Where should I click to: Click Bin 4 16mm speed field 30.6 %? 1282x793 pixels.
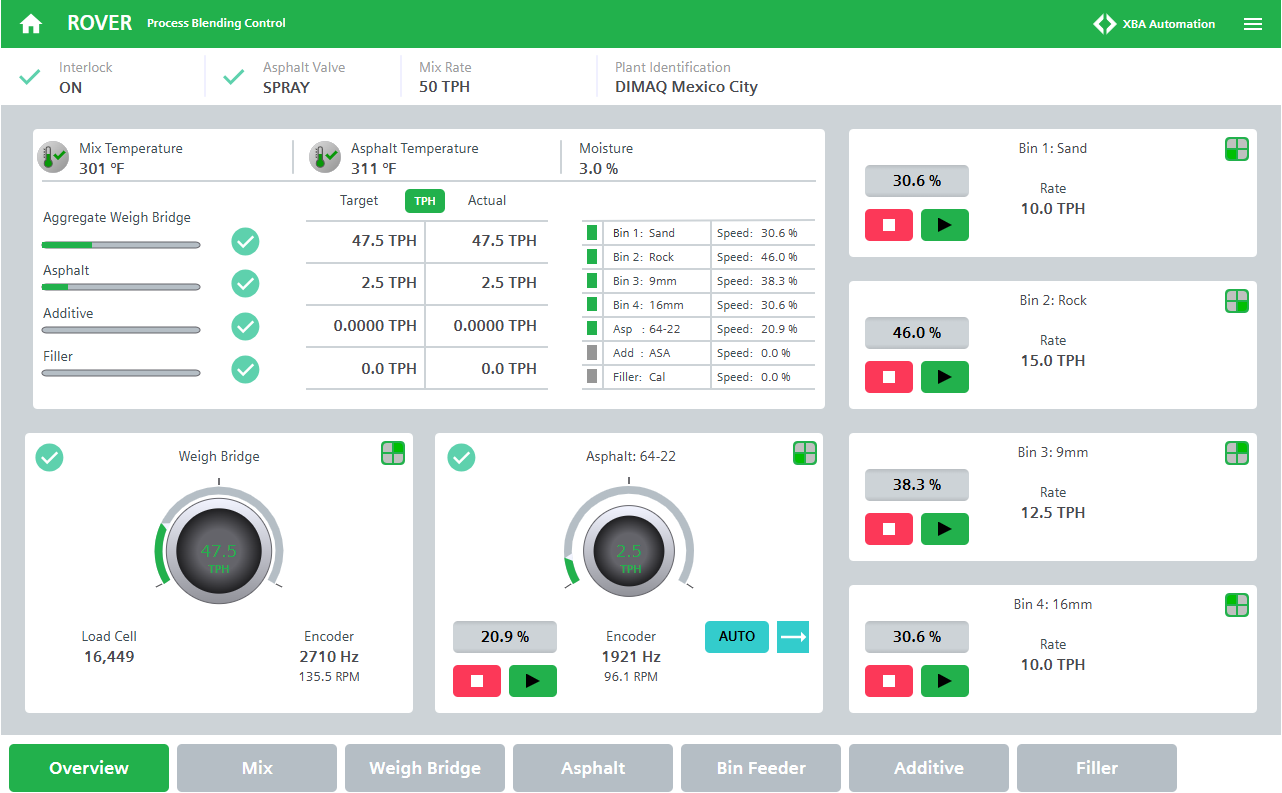[917, 637]
